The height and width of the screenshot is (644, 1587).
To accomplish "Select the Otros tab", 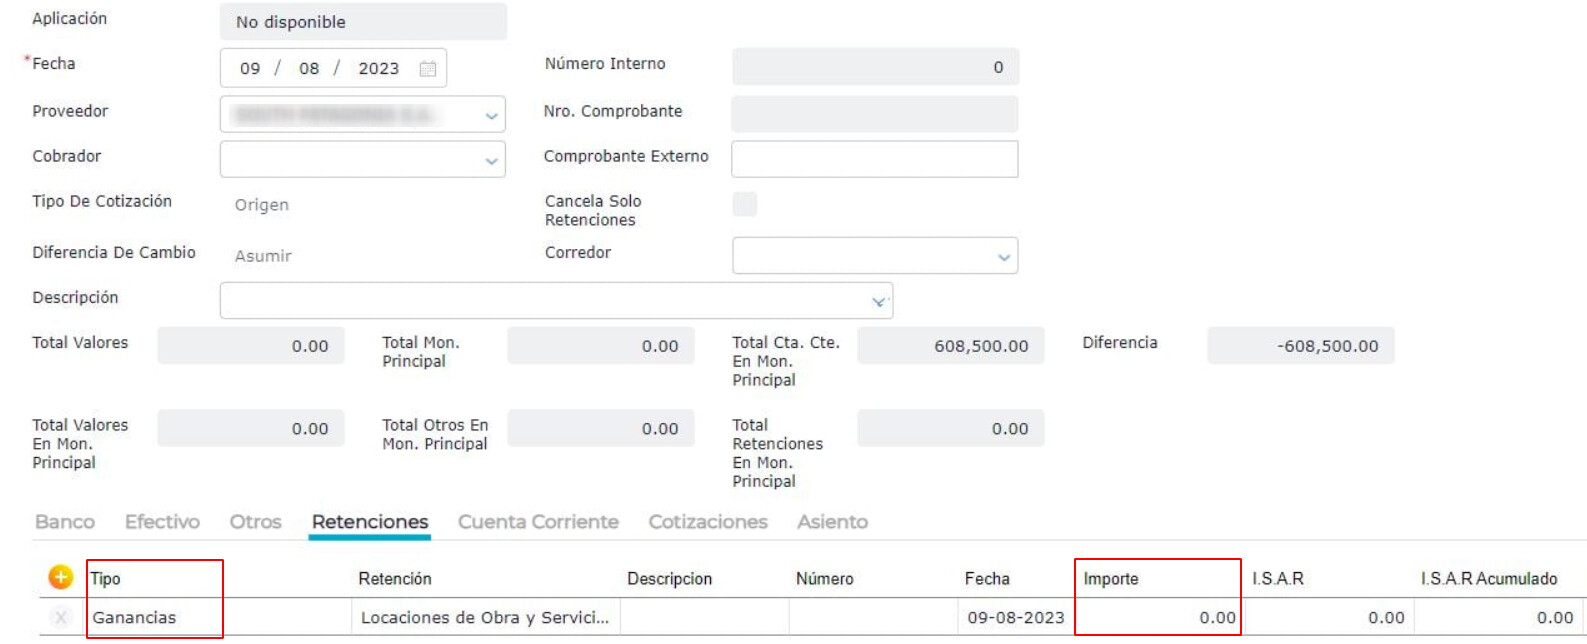I will 256,522.
